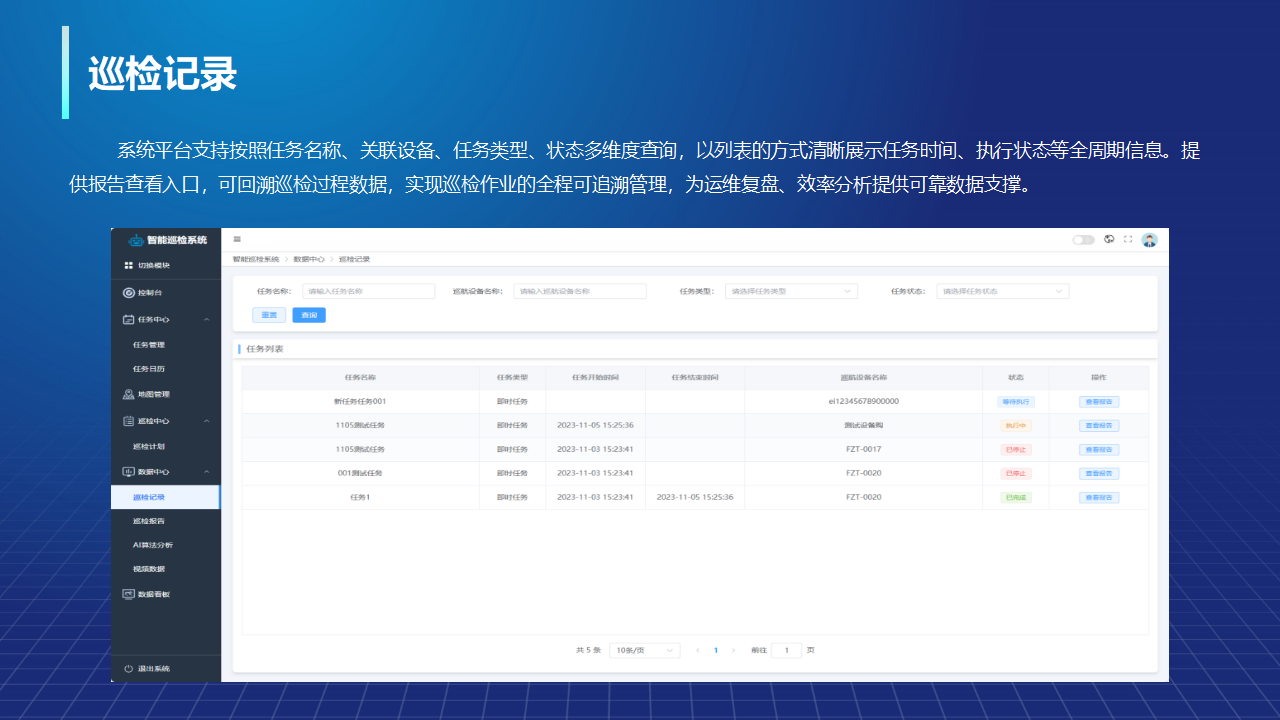Go to previous page arrow in pagination
Screen dimensions: 1280x720
point(697,650)
